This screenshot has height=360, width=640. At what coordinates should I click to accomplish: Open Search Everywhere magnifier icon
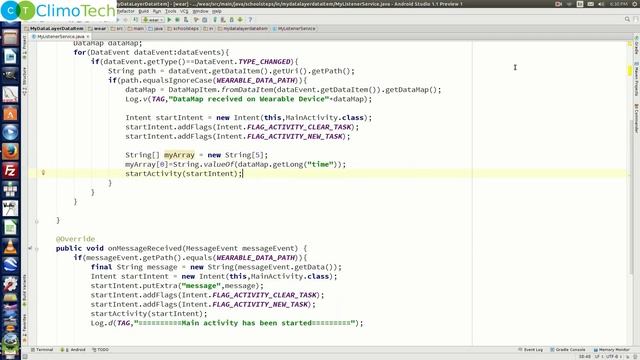(x=627, y=19)
